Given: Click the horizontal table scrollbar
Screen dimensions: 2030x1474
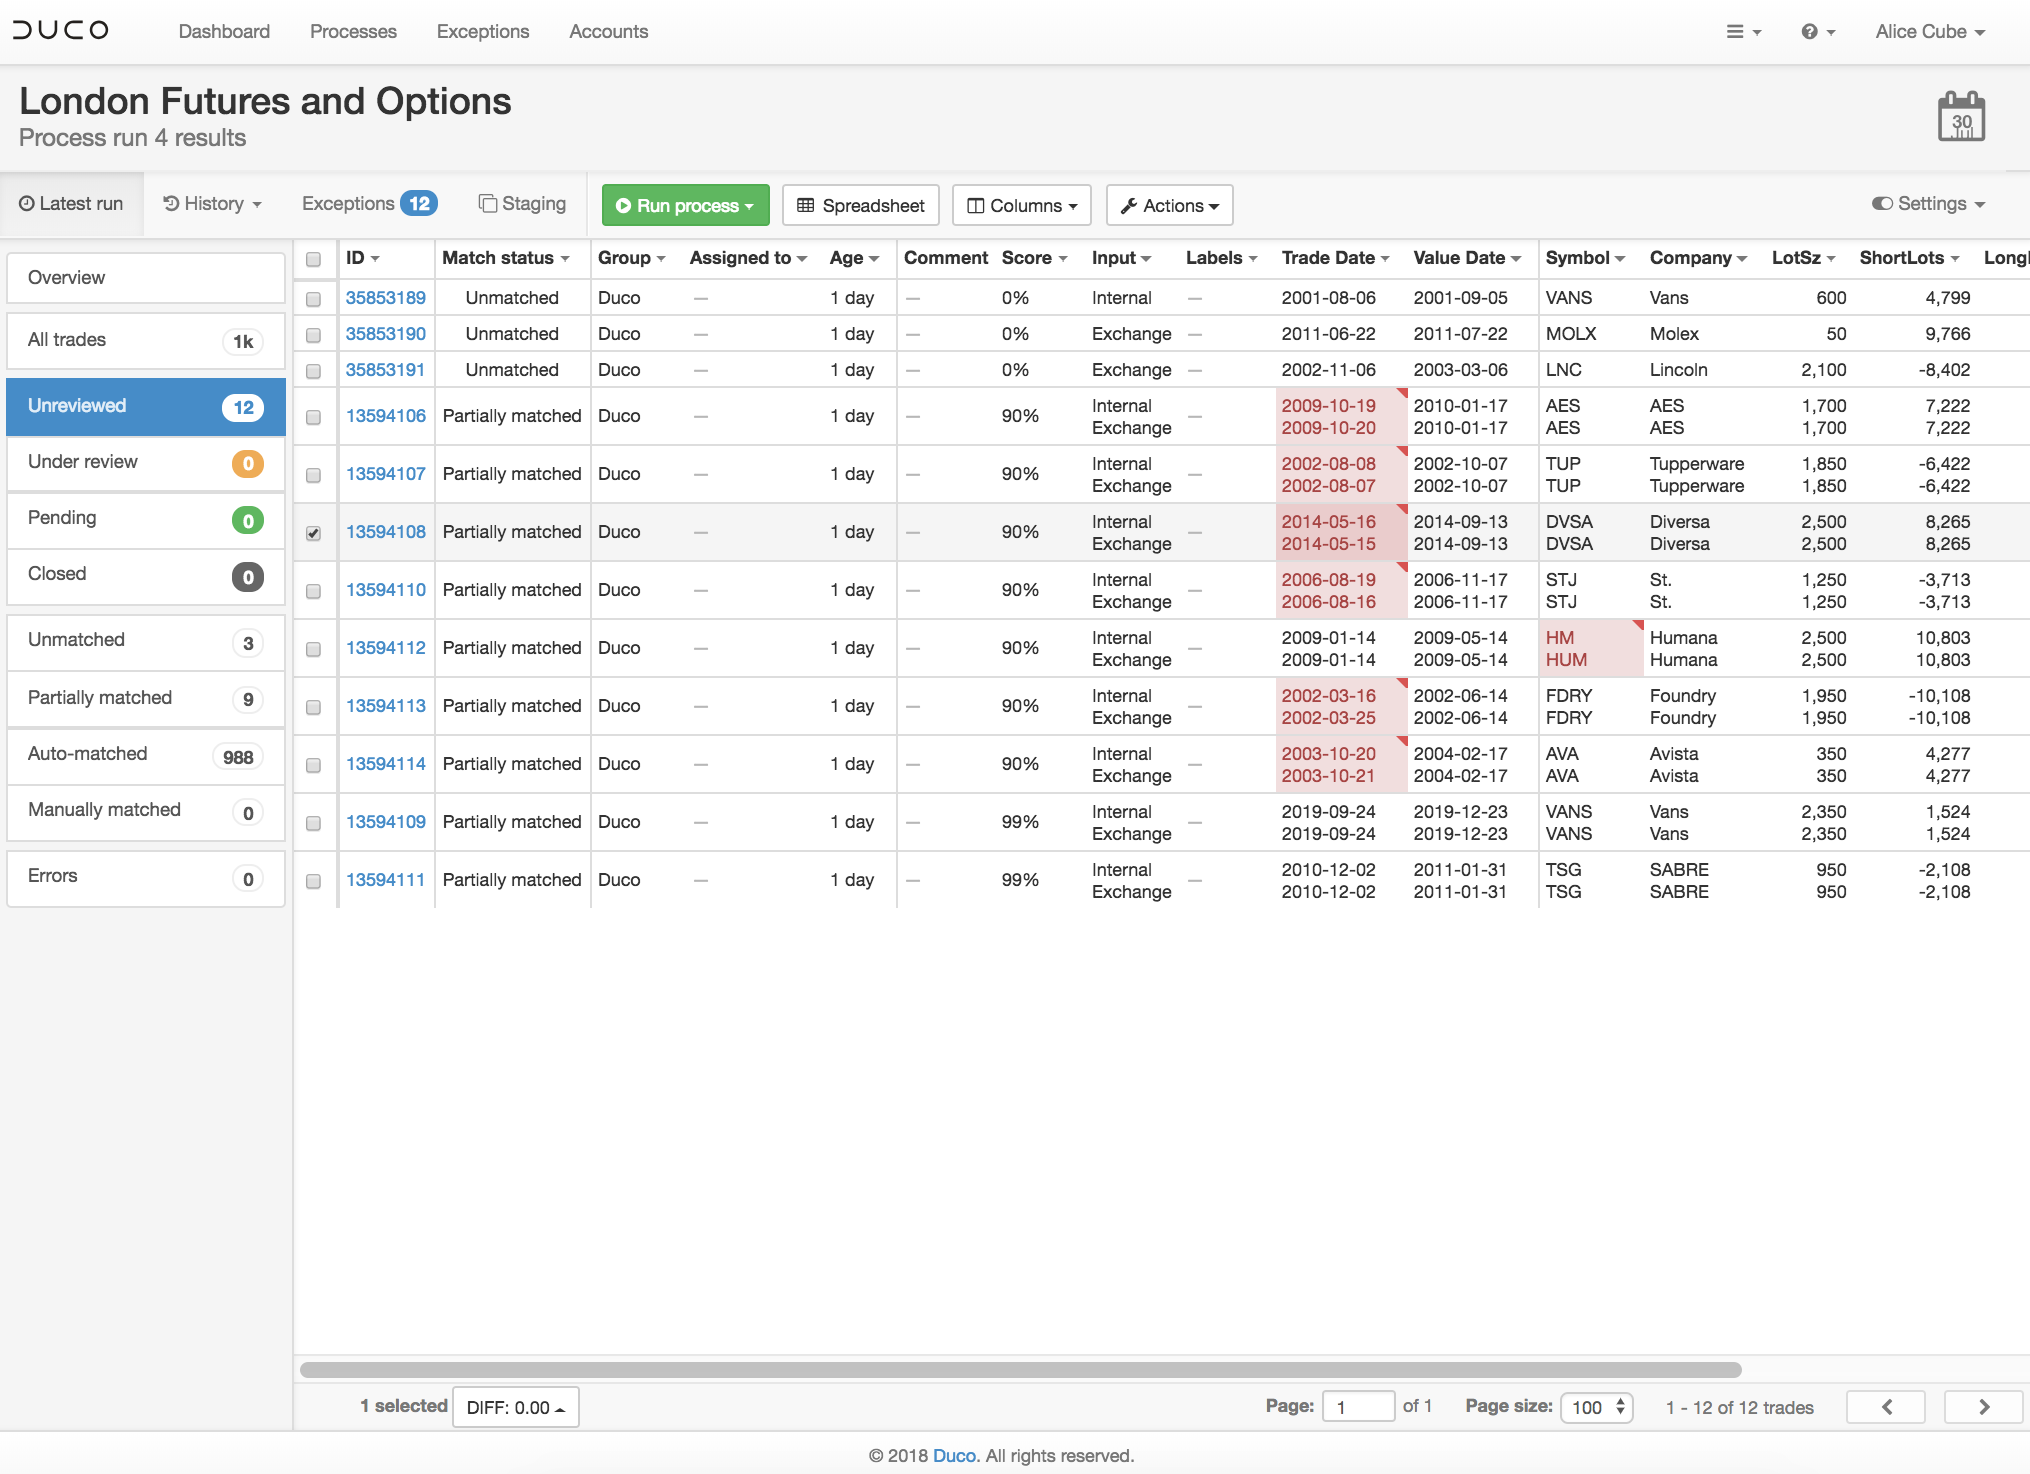Looking at the screenshot, I should coord(1020,1369).
